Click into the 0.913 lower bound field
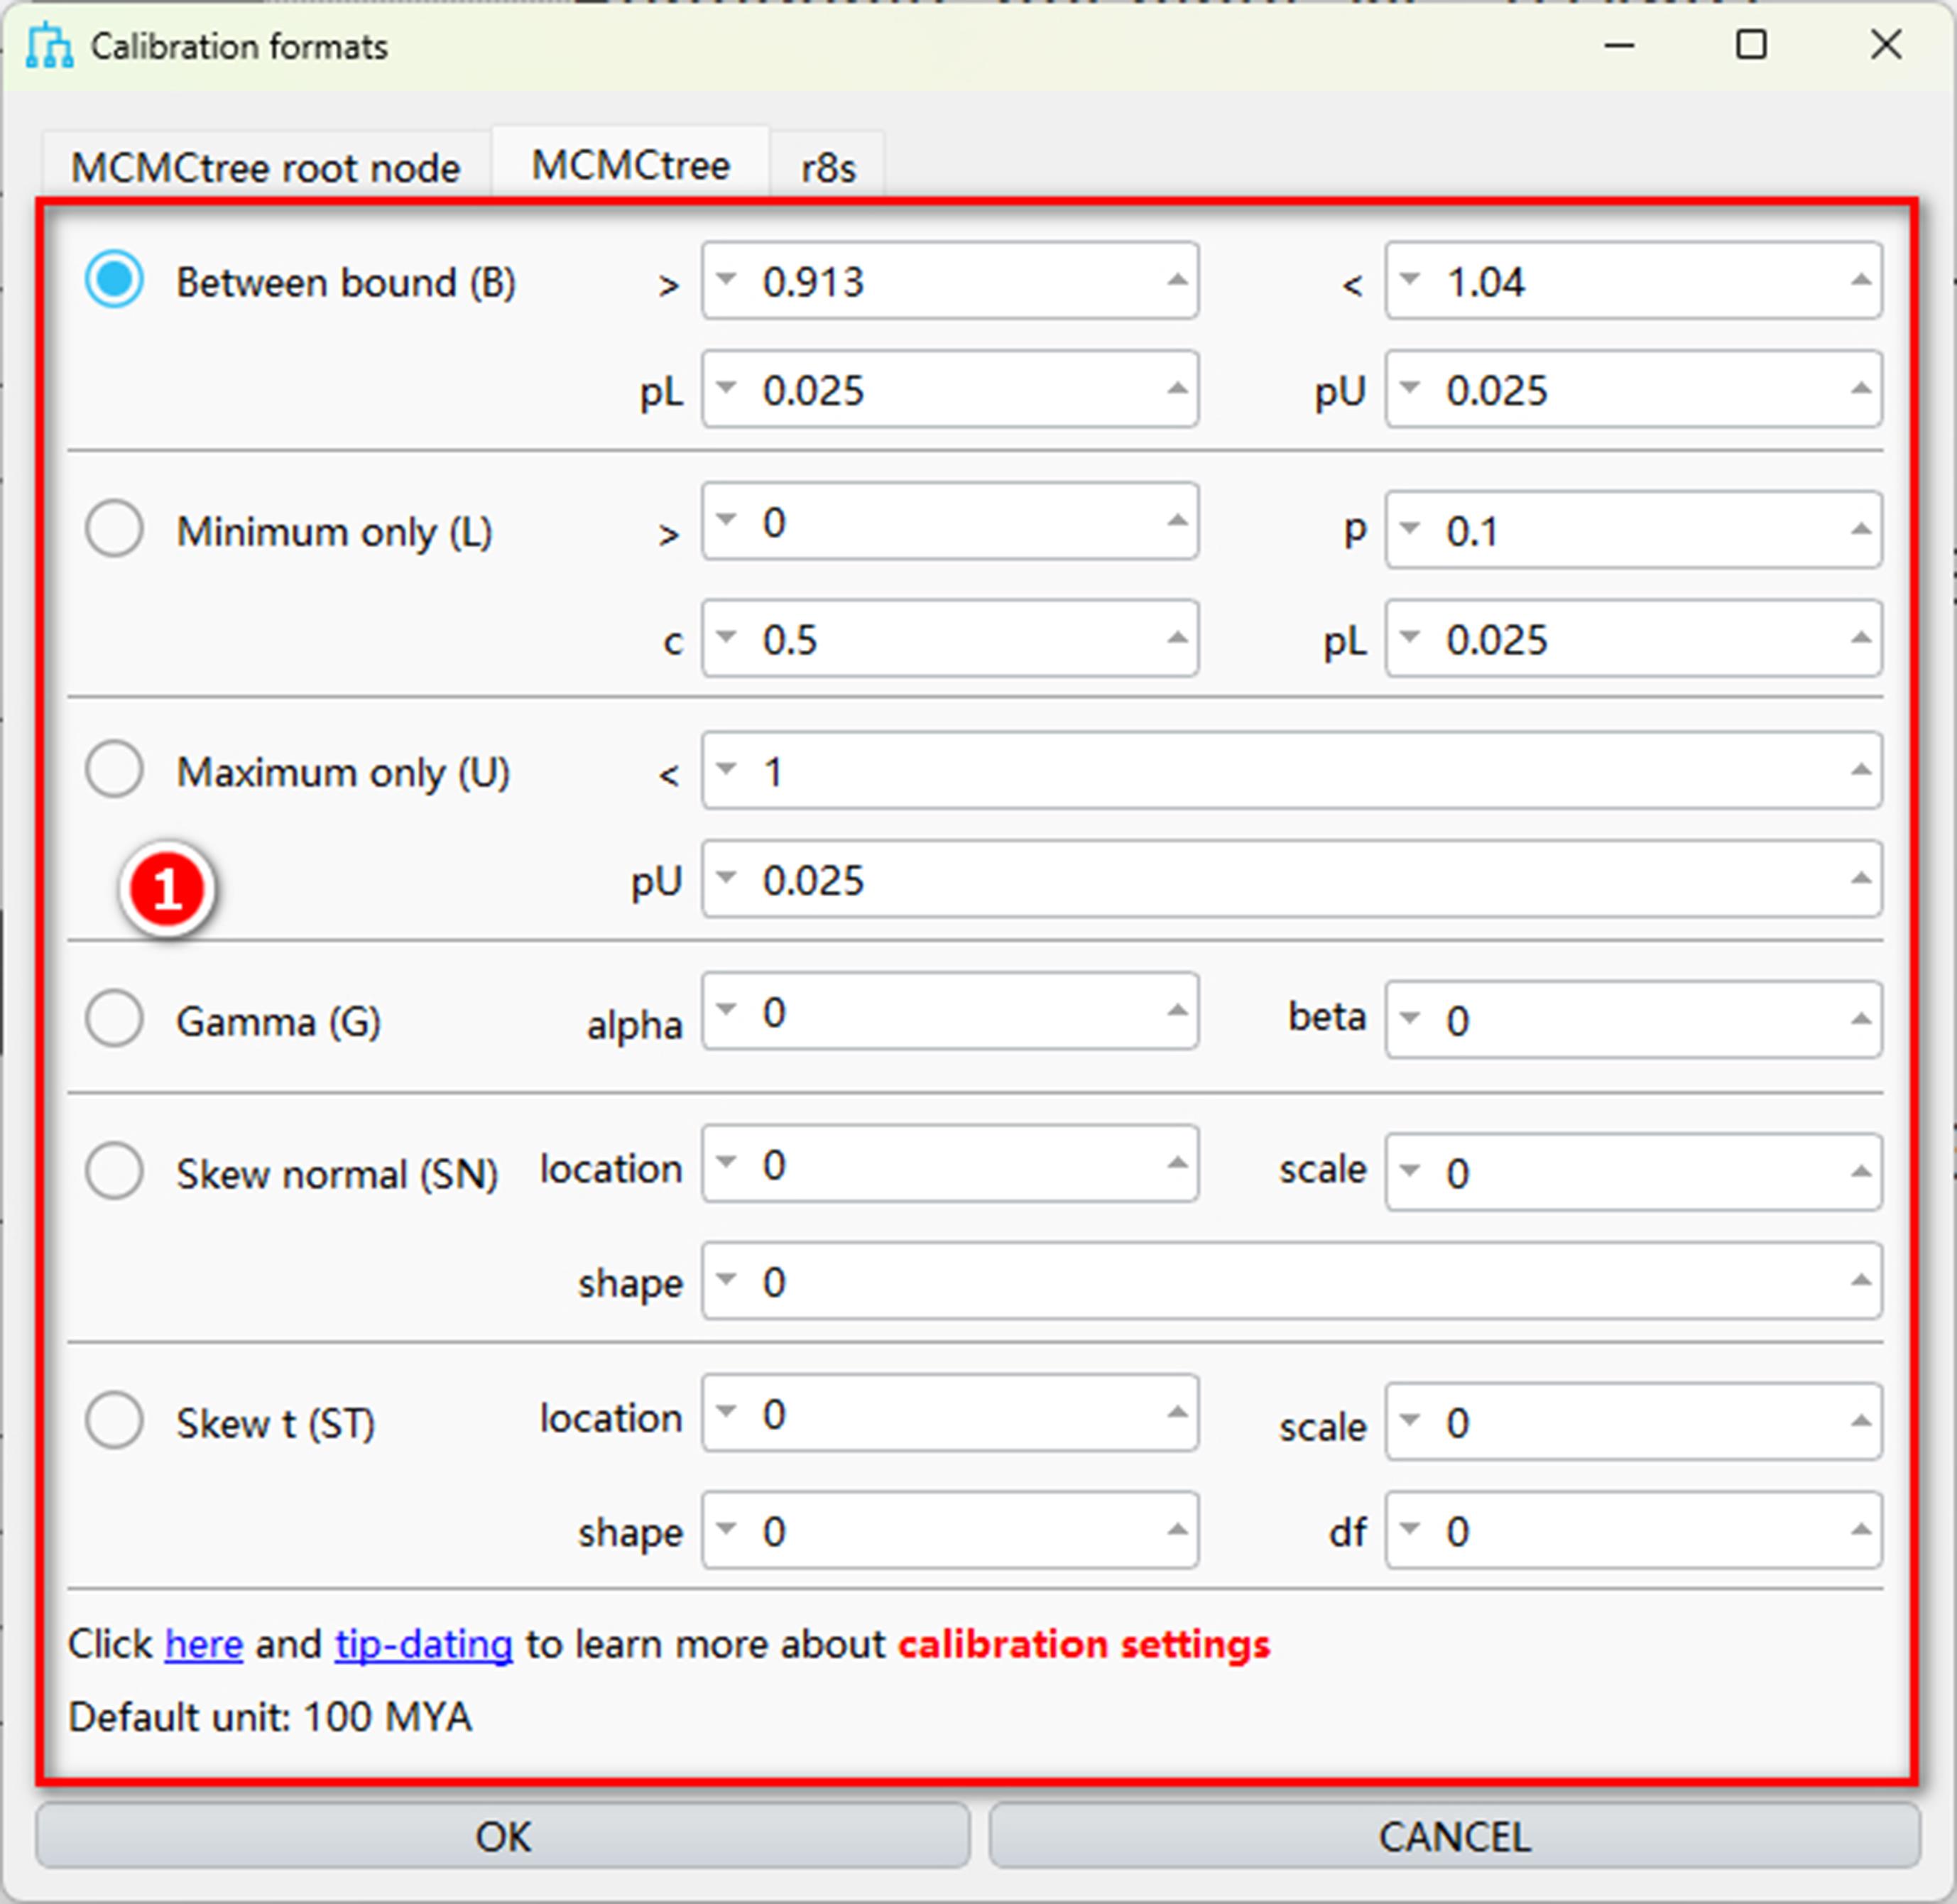The image size is (1957, 1904). click(x=950, y=280)
